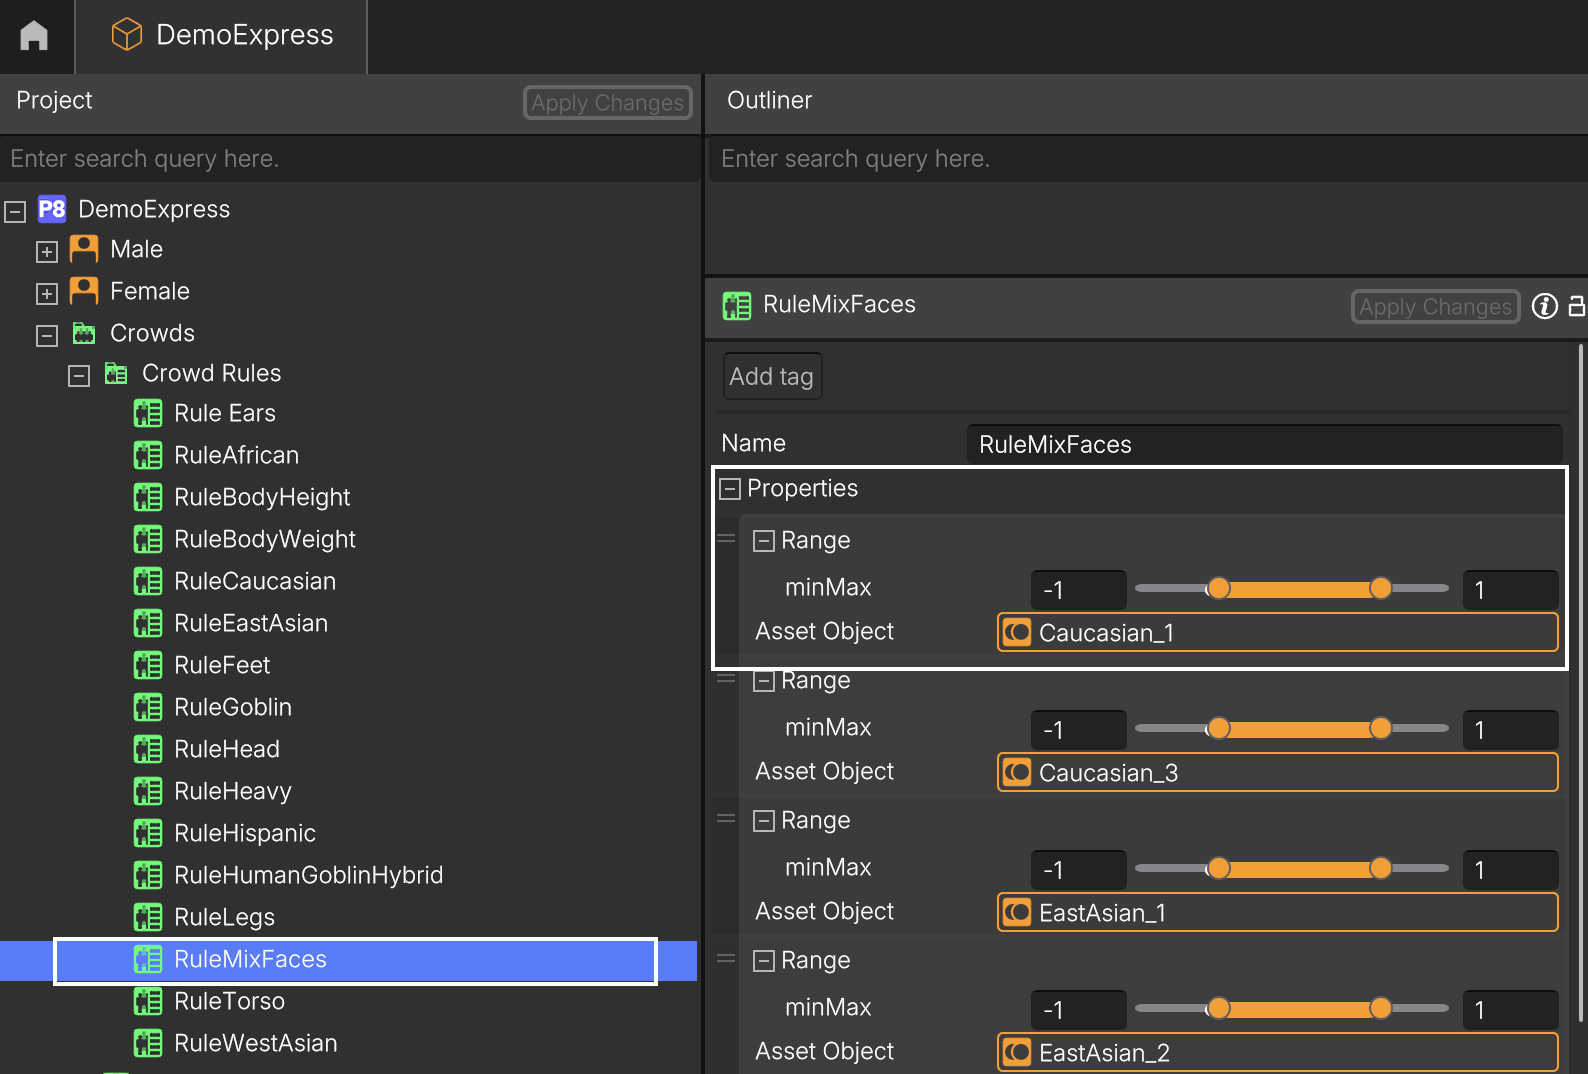Click the RuleMixFaces header rule icon
1588x1074 pixels.
tap(737, 305)
